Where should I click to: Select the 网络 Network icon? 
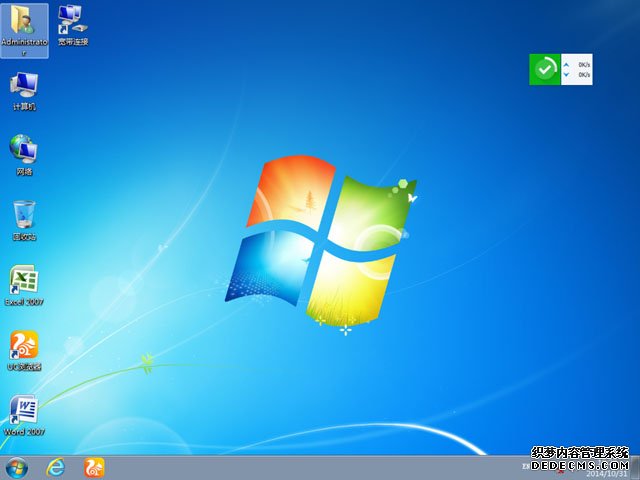point(24,155)
